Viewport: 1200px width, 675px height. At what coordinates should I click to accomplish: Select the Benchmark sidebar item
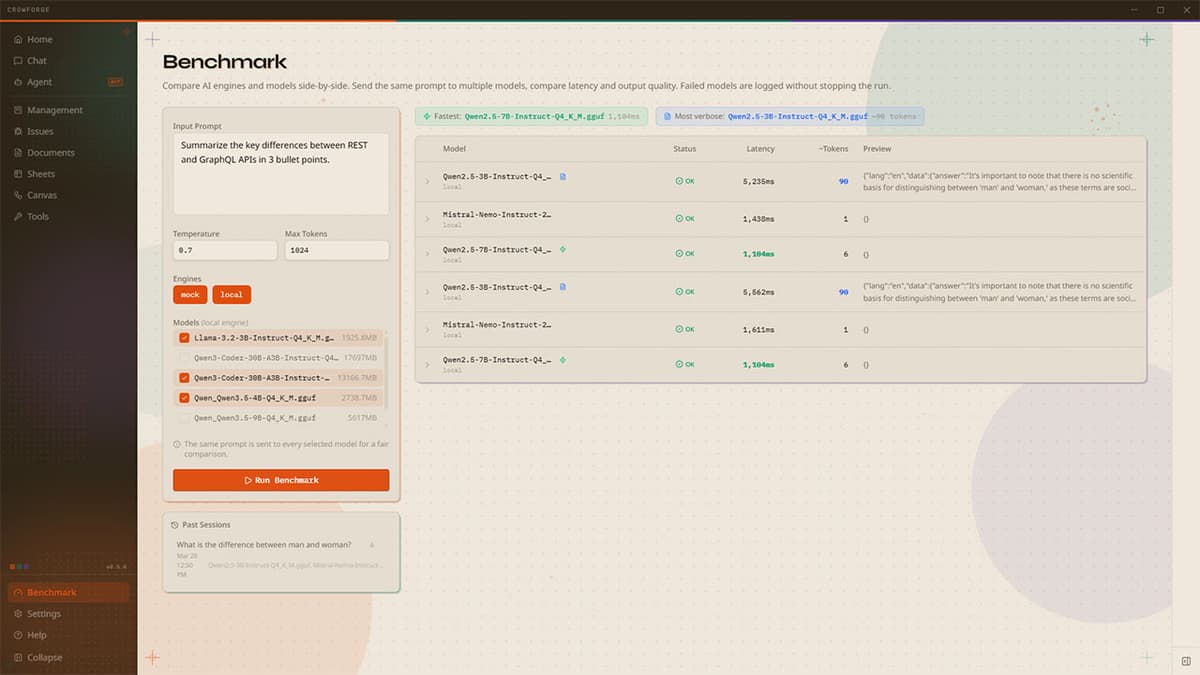pos(68,593)
